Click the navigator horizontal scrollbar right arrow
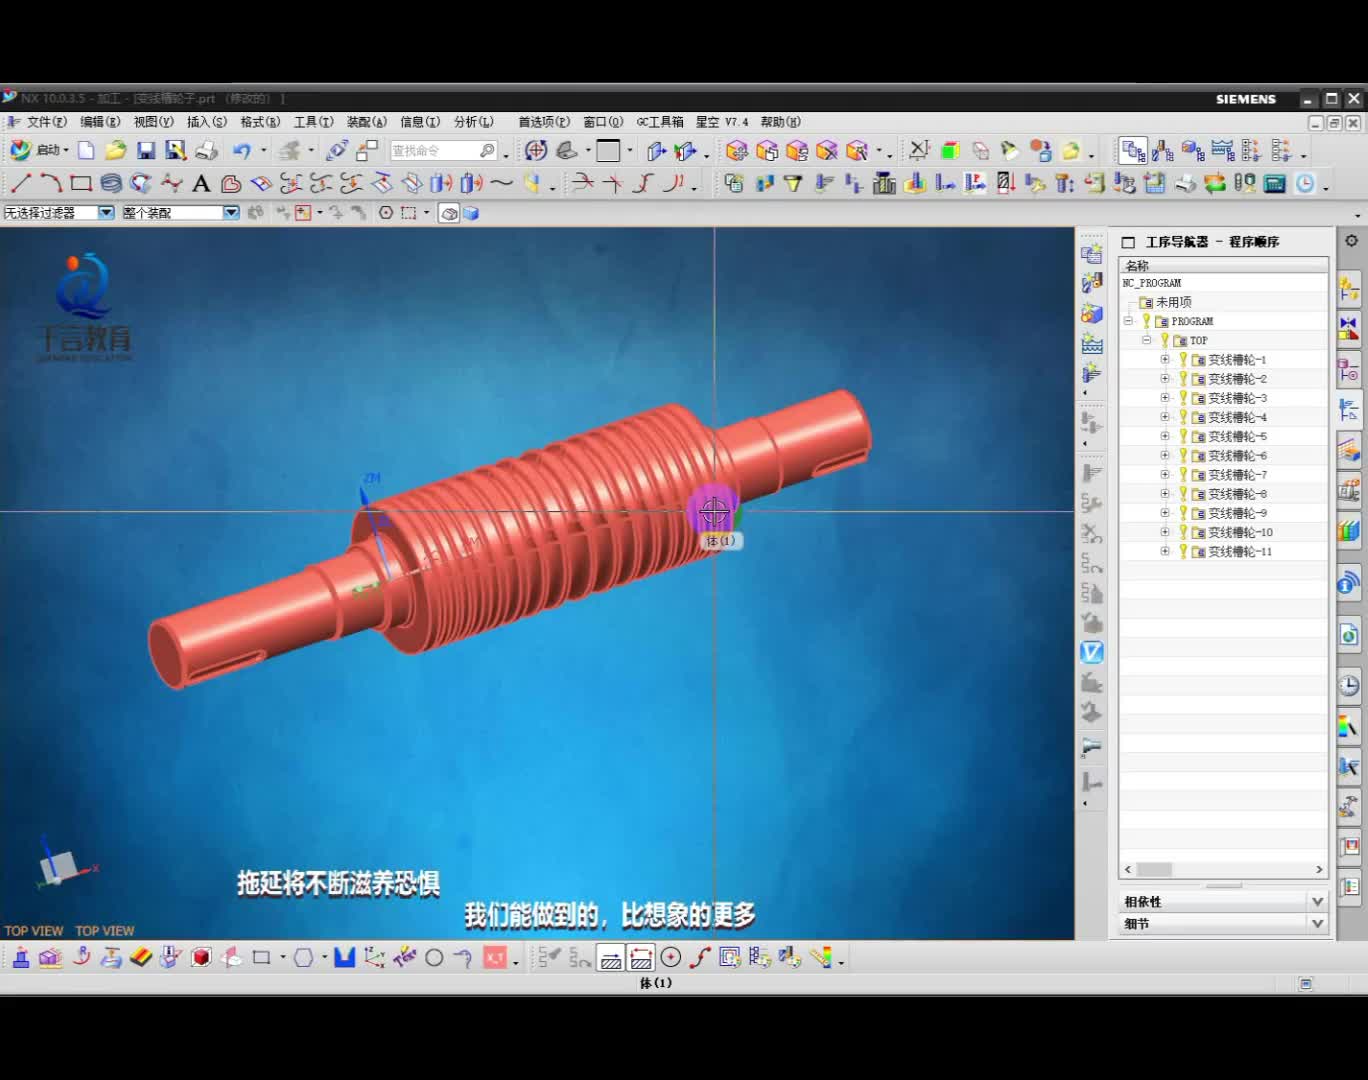Image resolution: width=1368 pixels, height=1080 pixels. [x=1319, y=870]
